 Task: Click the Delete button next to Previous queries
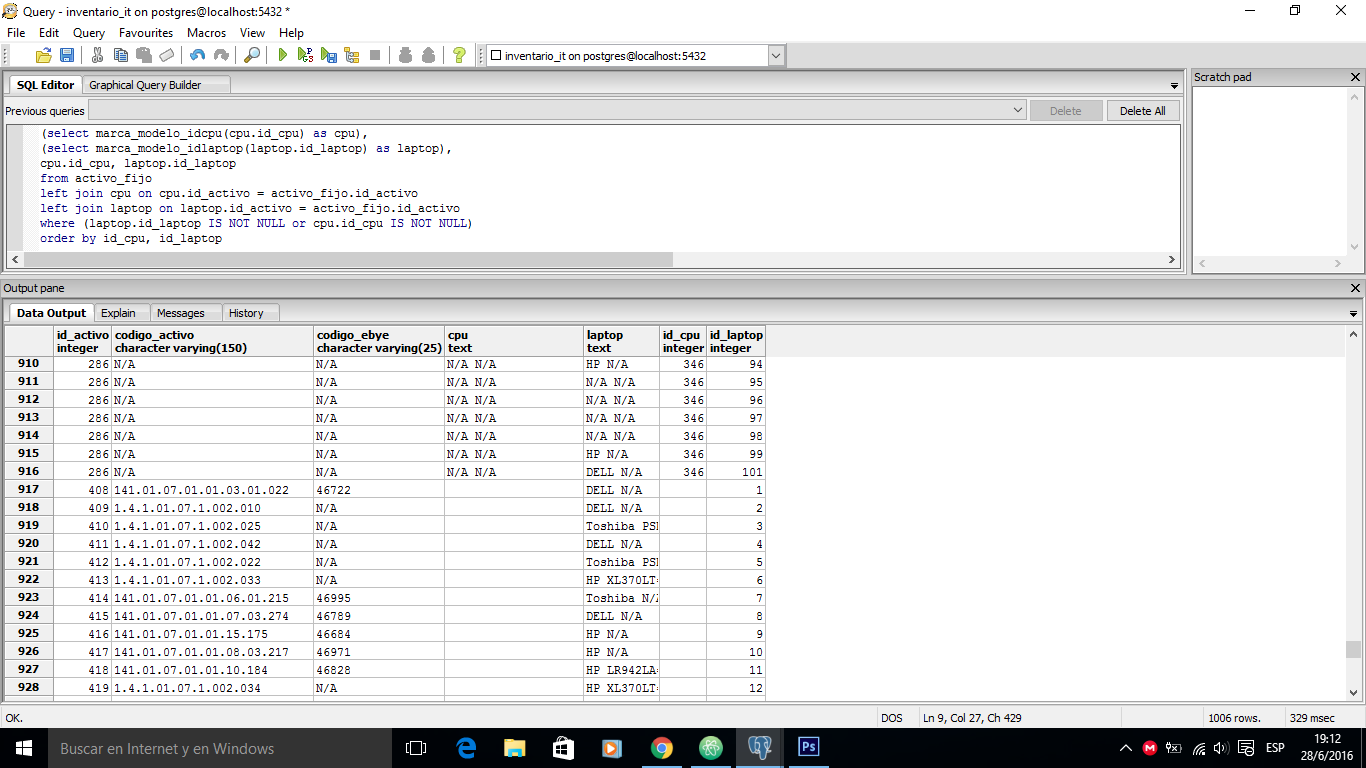pyautogui.click(x=1065, y=111)
